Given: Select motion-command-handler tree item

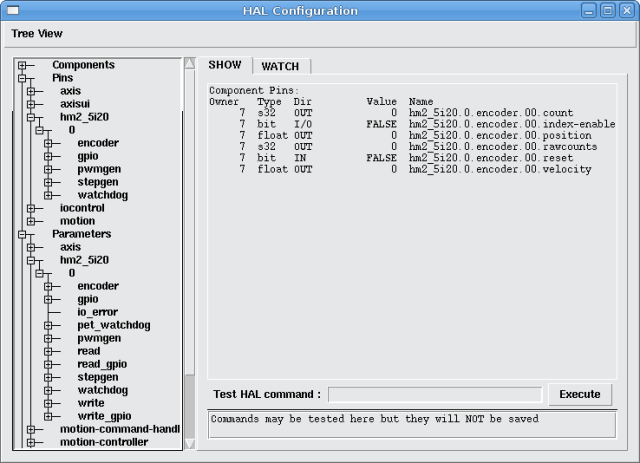Looking at the screenshot, I should (x=119, y=429).
